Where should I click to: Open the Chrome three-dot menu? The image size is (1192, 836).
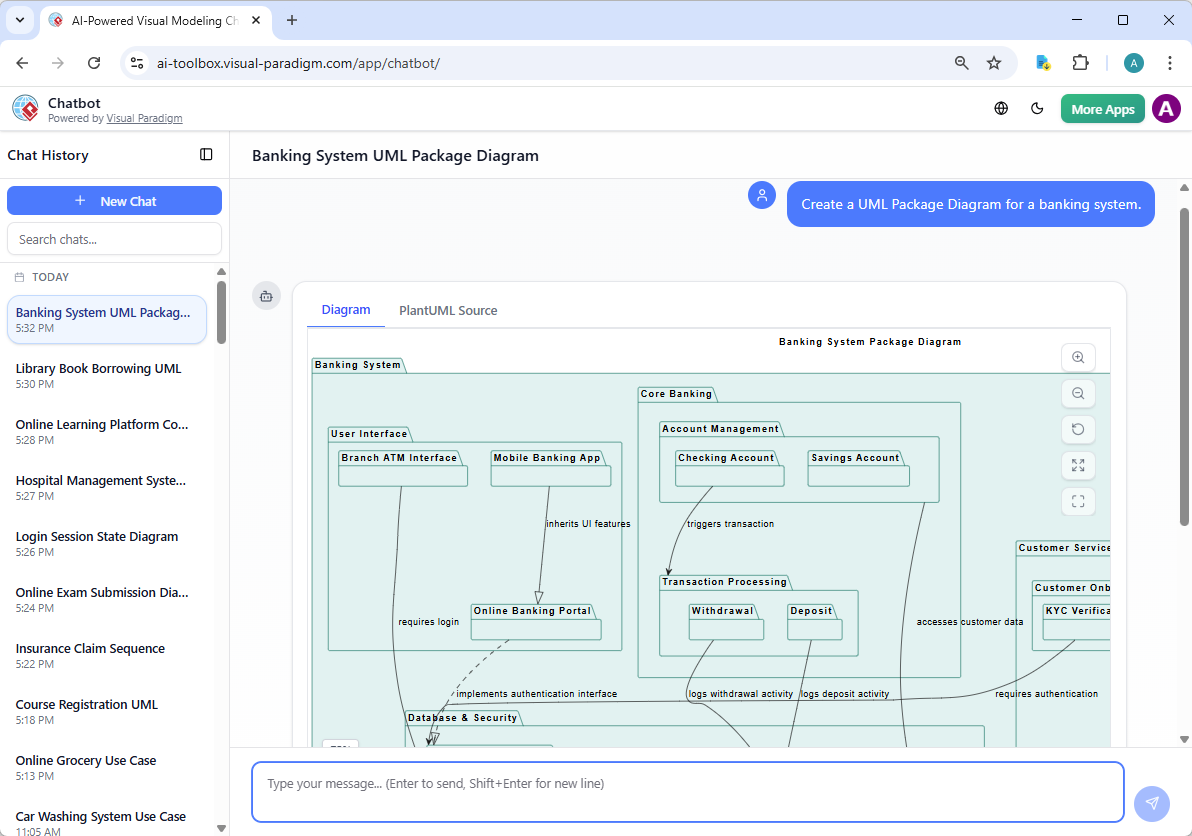(x=1170, y=62)
